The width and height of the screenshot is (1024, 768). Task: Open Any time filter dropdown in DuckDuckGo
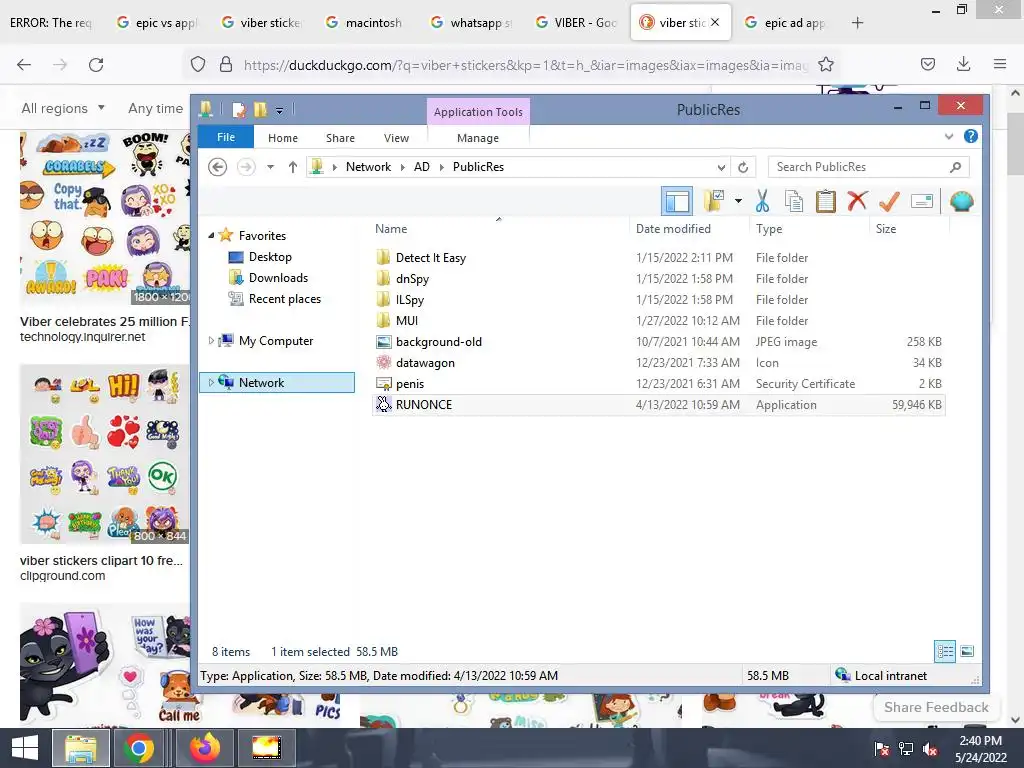(x=155, y=108)
